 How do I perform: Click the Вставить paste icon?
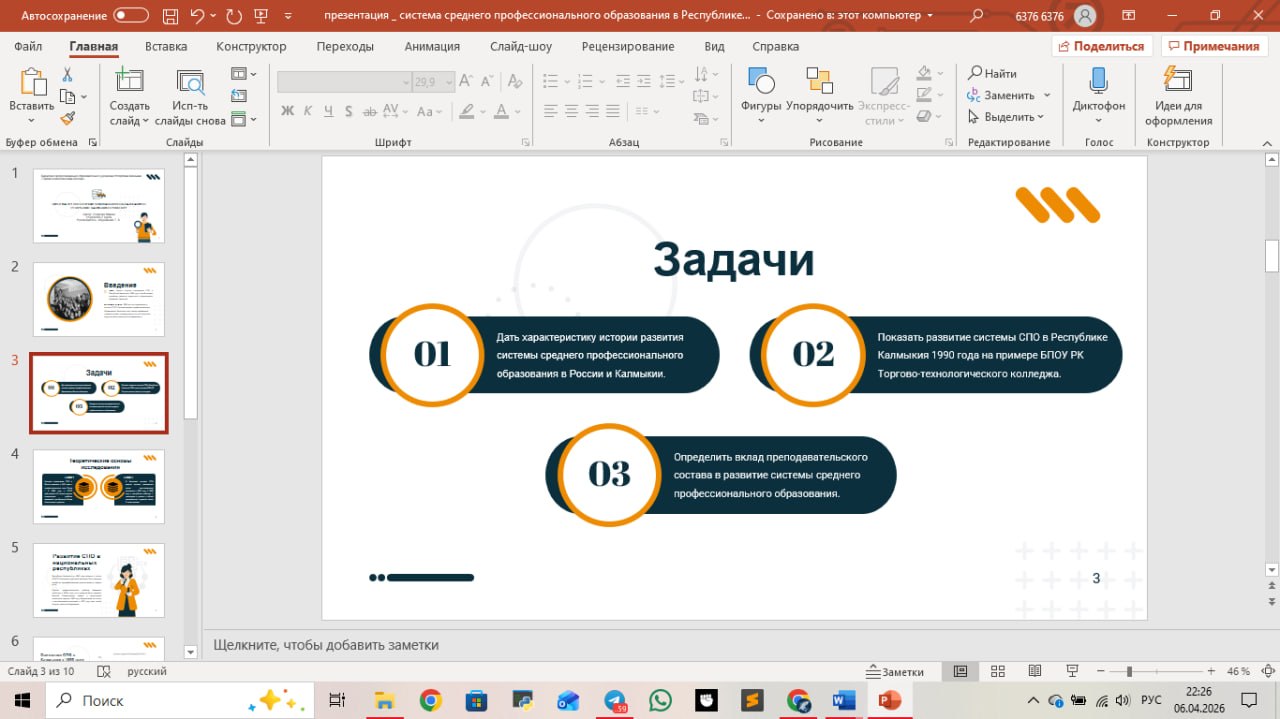point(32,81)
